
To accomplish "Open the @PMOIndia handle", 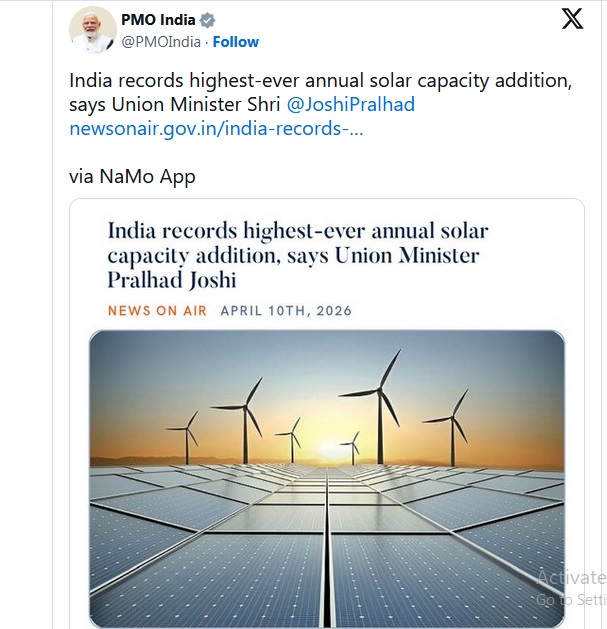I will click(162, 42).
